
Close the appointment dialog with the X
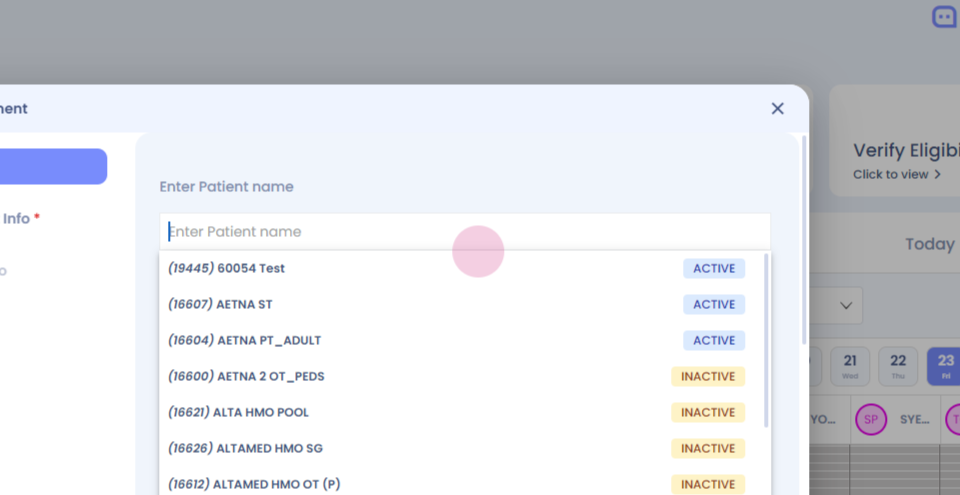[778, 108]
